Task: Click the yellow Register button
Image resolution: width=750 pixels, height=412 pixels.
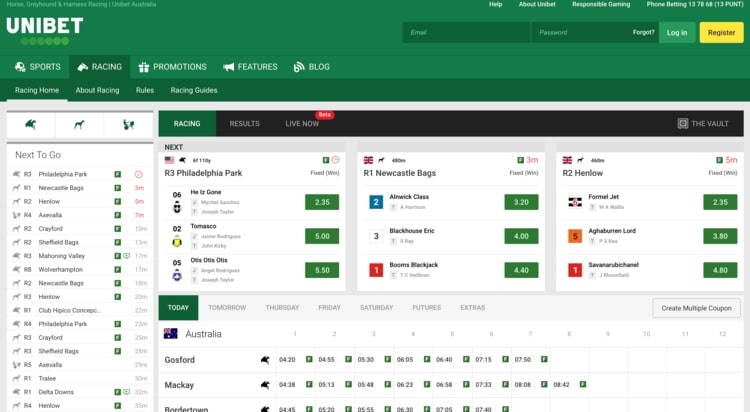Action: (721, 33)
